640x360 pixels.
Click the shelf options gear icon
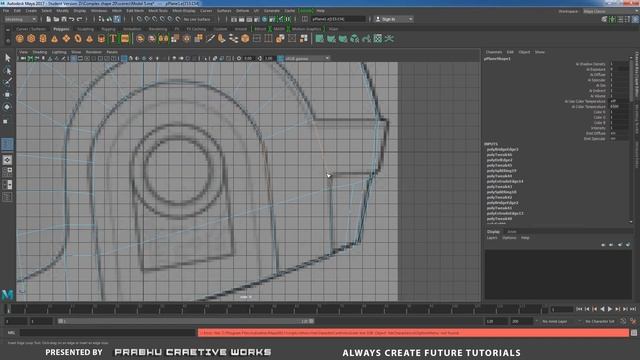coord(8,40)
